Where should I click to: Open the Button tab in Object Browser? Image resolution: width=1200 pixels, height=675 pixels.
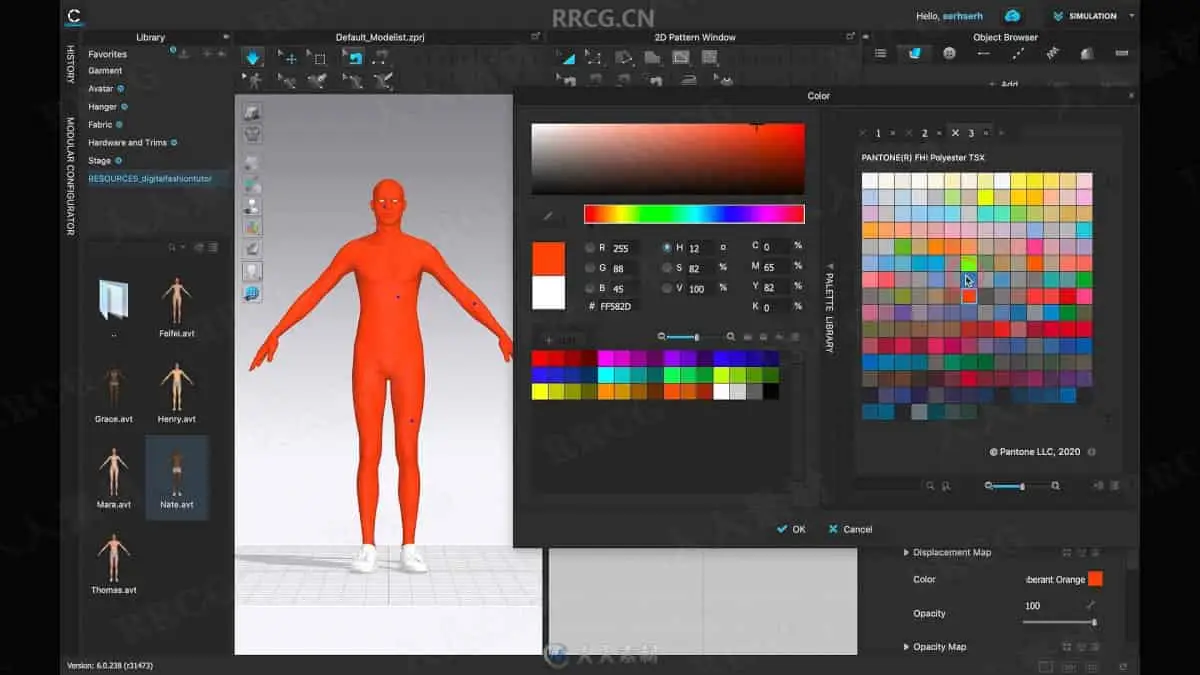[x=949, y=54]
